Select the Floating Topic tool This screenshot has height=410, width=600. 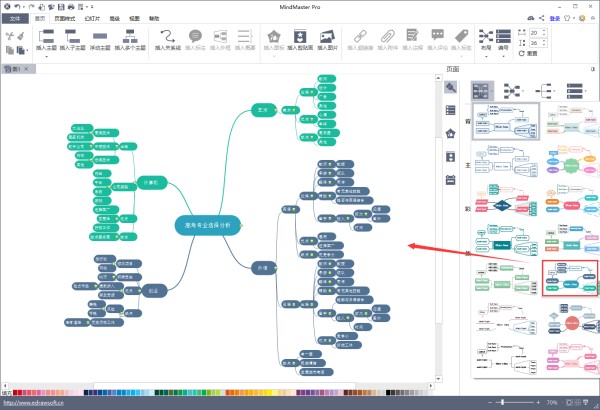click(100, 37)
